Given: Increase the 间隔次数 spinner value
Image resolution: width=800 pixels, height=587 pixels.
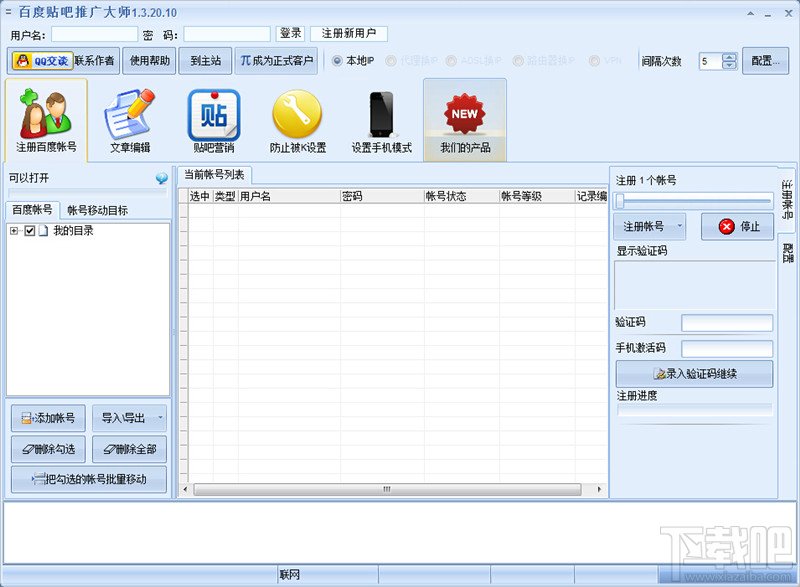Looking at the screenshot, I should [730, 57].
